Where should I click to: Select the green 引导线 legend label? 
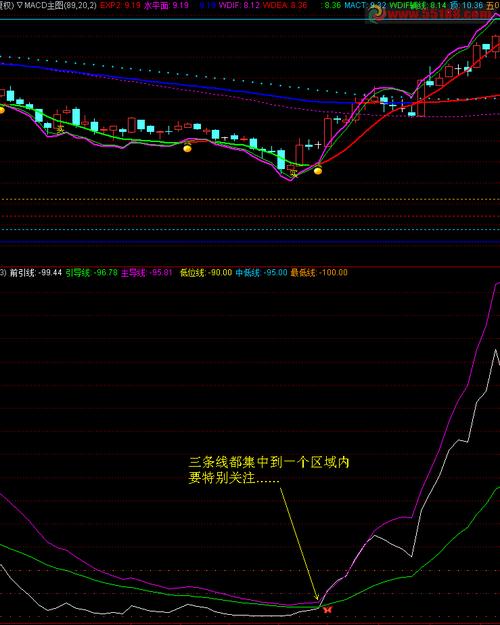coord(92,273)
